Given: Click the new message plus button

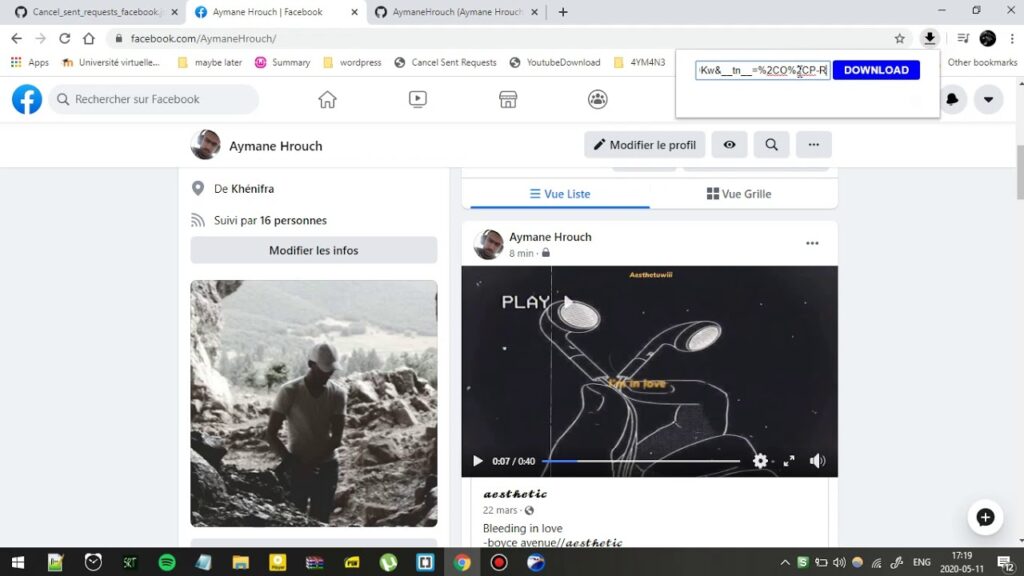Looking at the screenshot, I should [x=985, y=517].
